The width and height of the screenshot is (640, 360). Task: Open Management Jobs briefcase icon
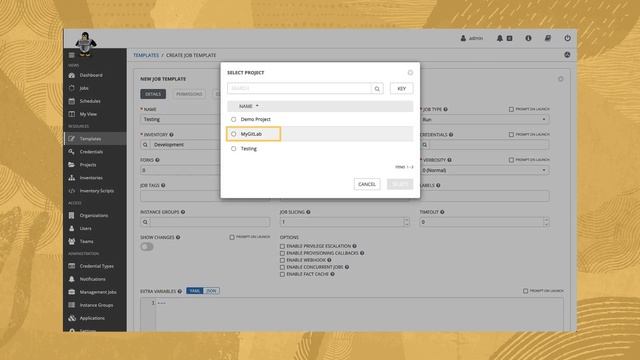point(72,292)
